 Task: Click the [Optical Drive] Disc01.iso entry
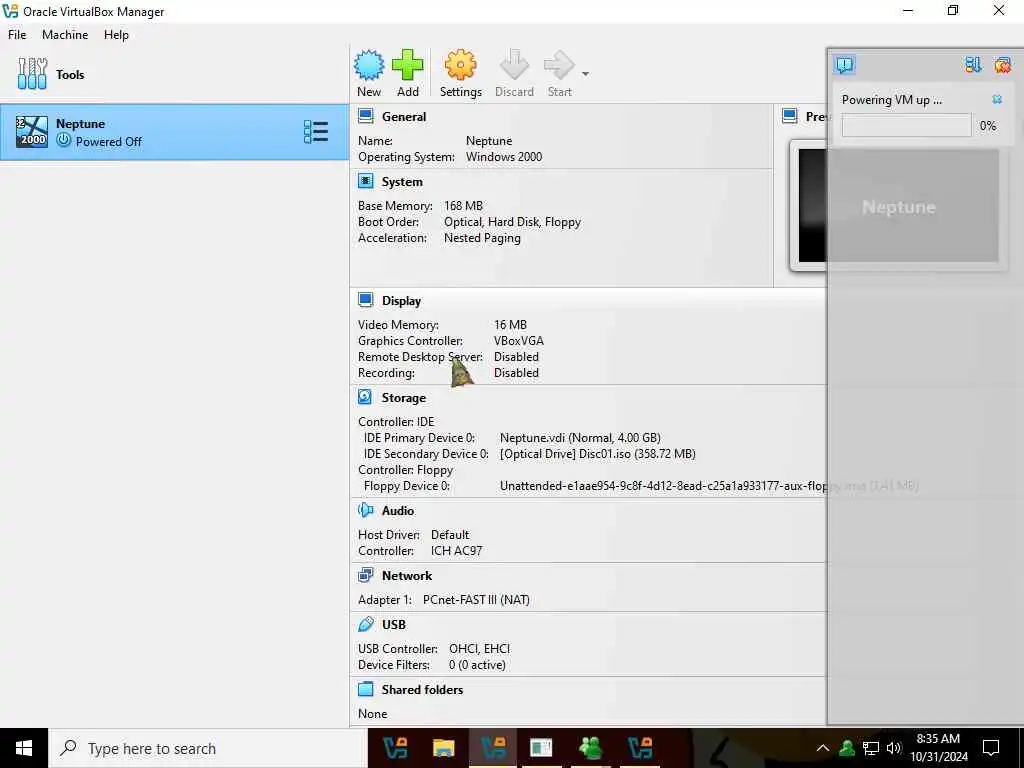(598, 454)
